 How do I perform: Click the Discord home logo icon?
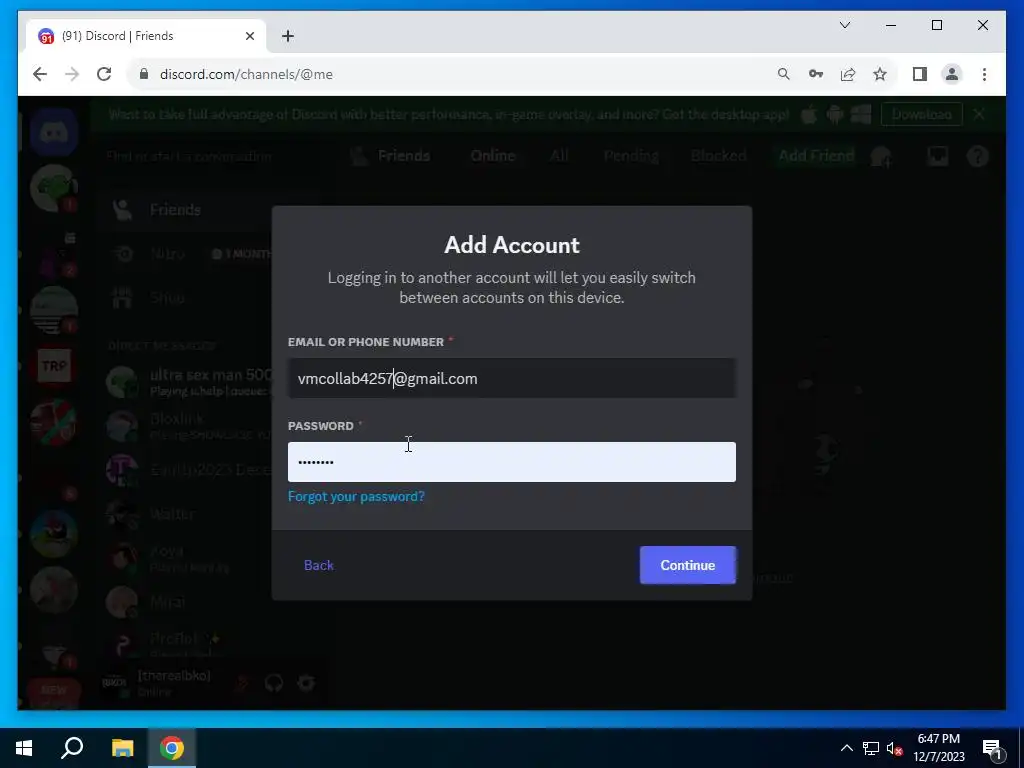(54, 133)
